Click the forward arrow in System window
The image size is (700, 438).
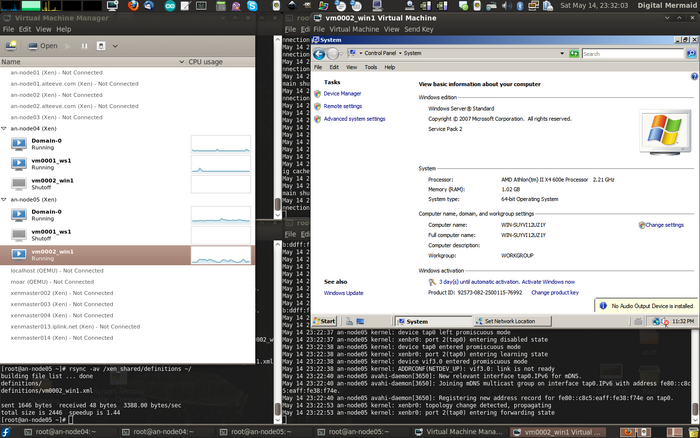tap(333, 54)
